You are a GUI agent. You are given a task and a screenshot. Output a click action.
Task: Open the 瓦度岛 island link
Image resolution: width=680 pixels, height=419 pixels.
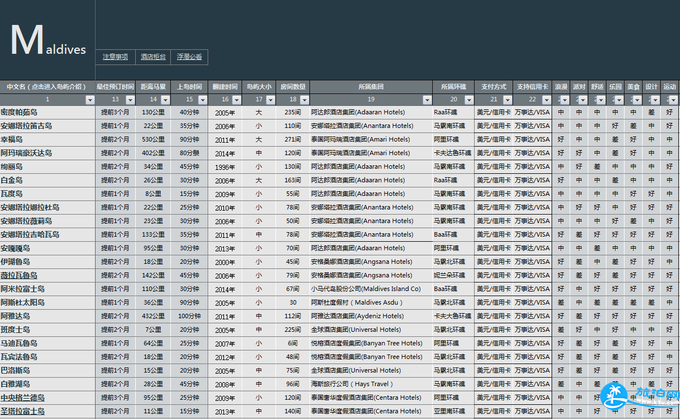12,193
